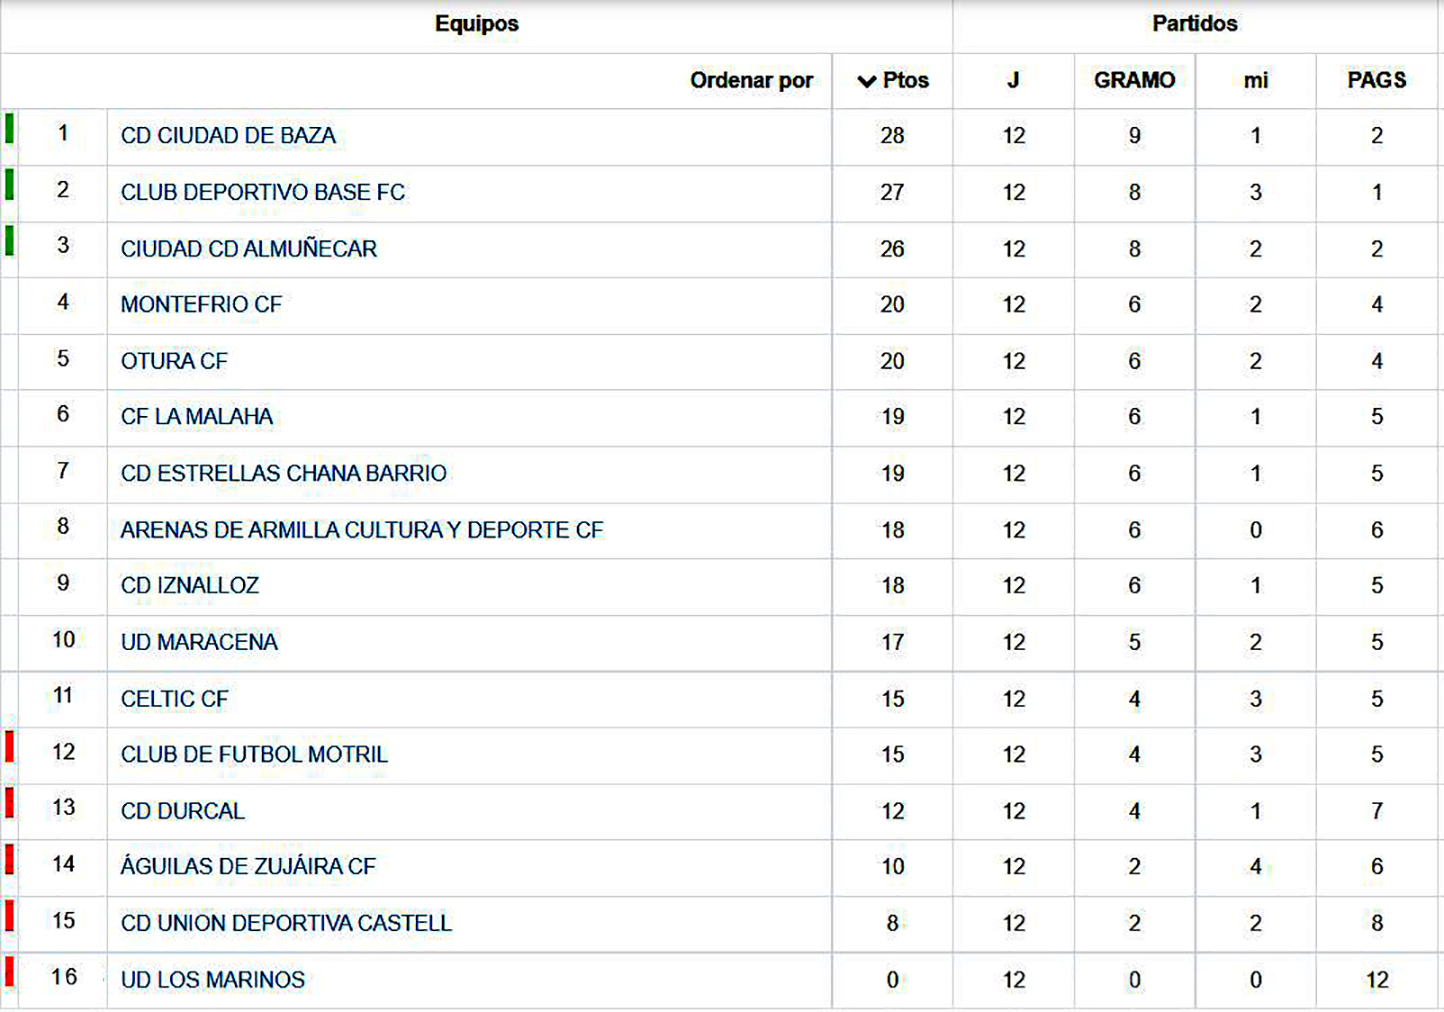Viewport: 1444px width, 1012px height.
Task: Click UD MARACENA team link
Action: [x=199, y=642]
